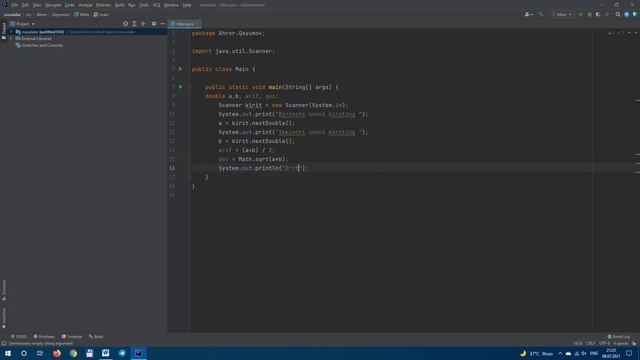Viewport: 640px width, 360px height.
Task: Go to previous highlighted error arrow
Action: [x=629, y=33]
